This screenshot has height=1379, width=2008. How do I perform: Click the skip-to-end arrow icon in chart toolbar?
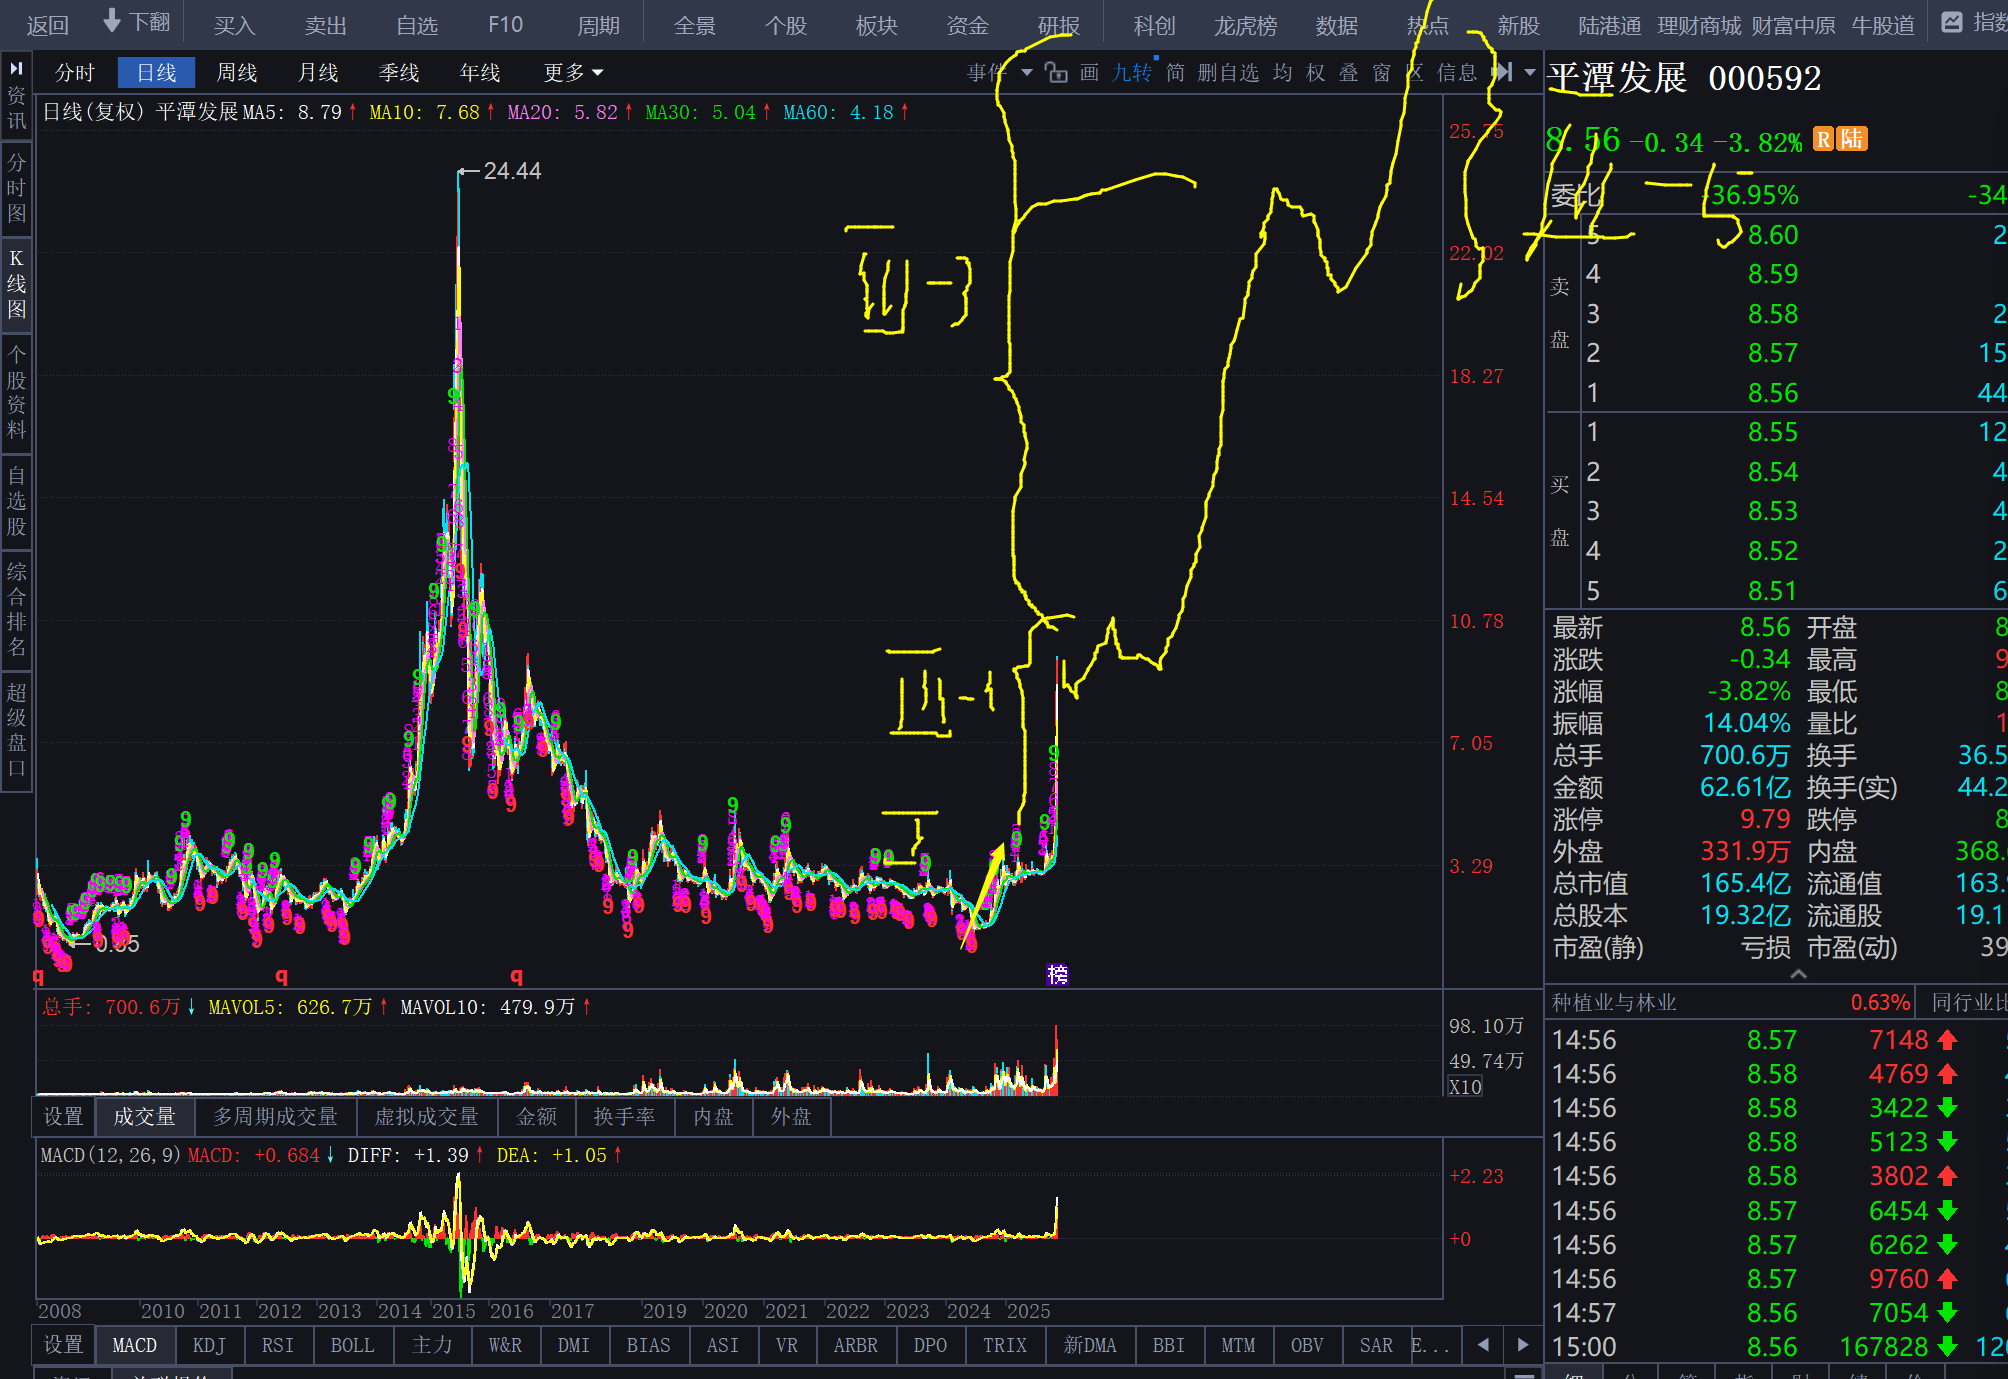(1502, 72)
